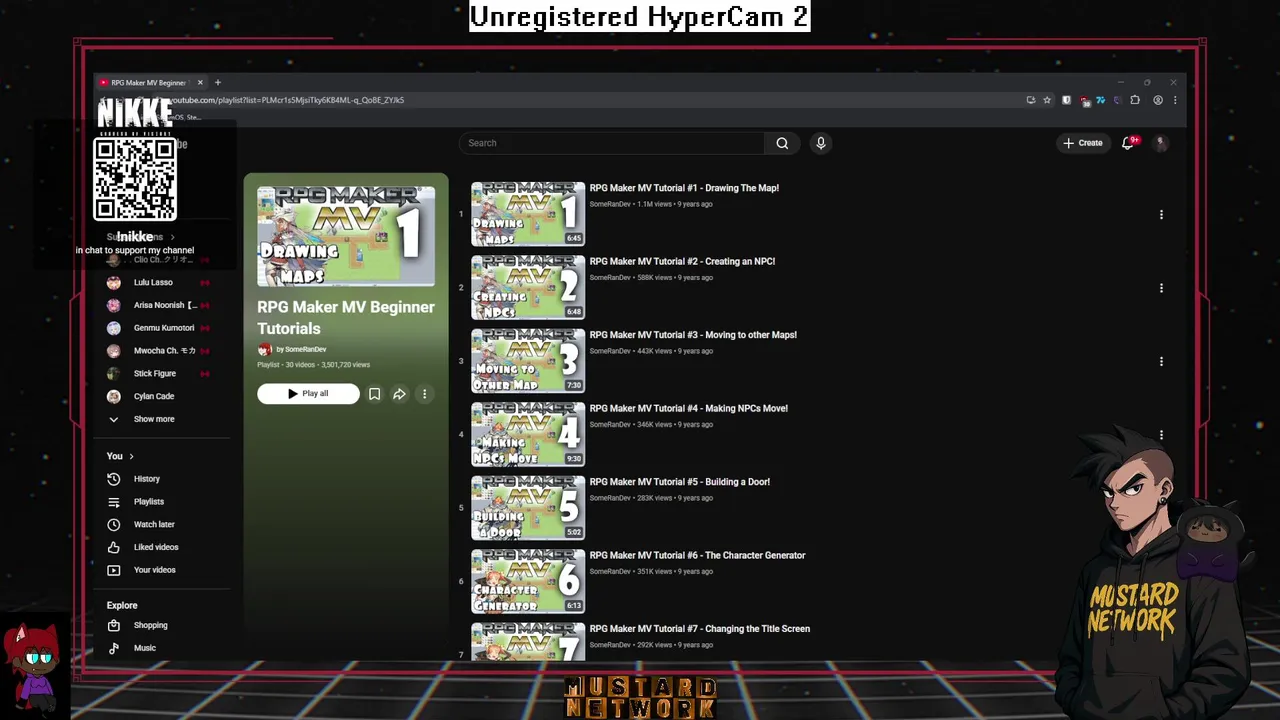Open options for Tutorial #1 video row

[1161, 214]
